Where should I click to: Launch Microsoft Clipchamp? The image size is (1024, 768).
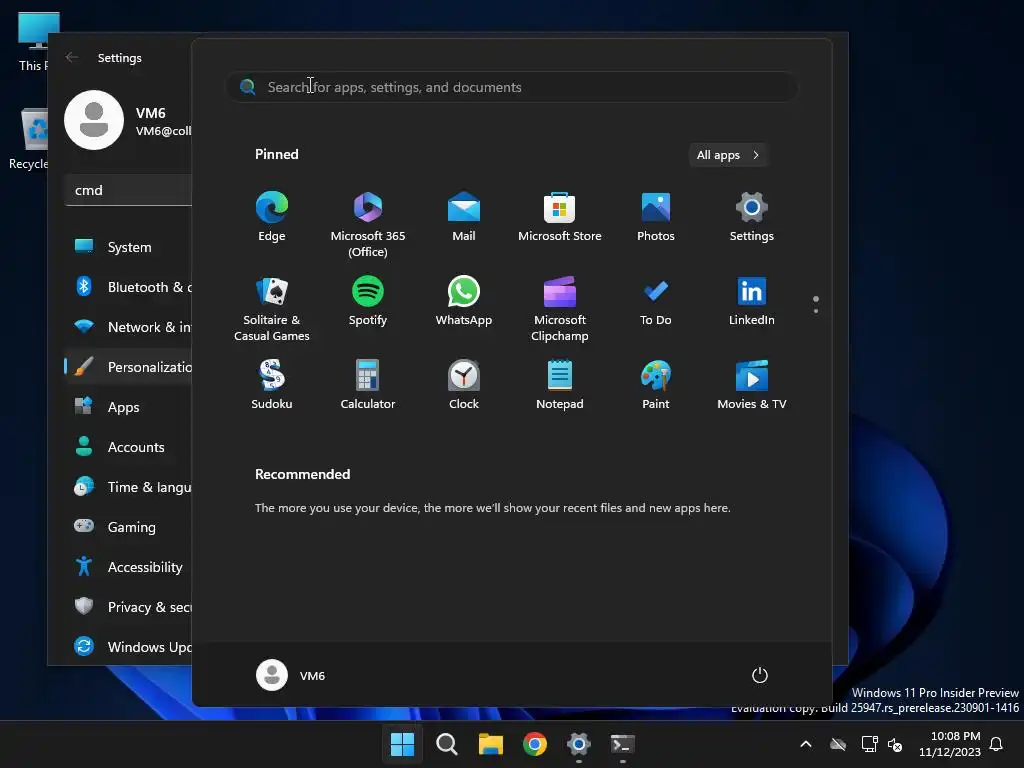560,308
